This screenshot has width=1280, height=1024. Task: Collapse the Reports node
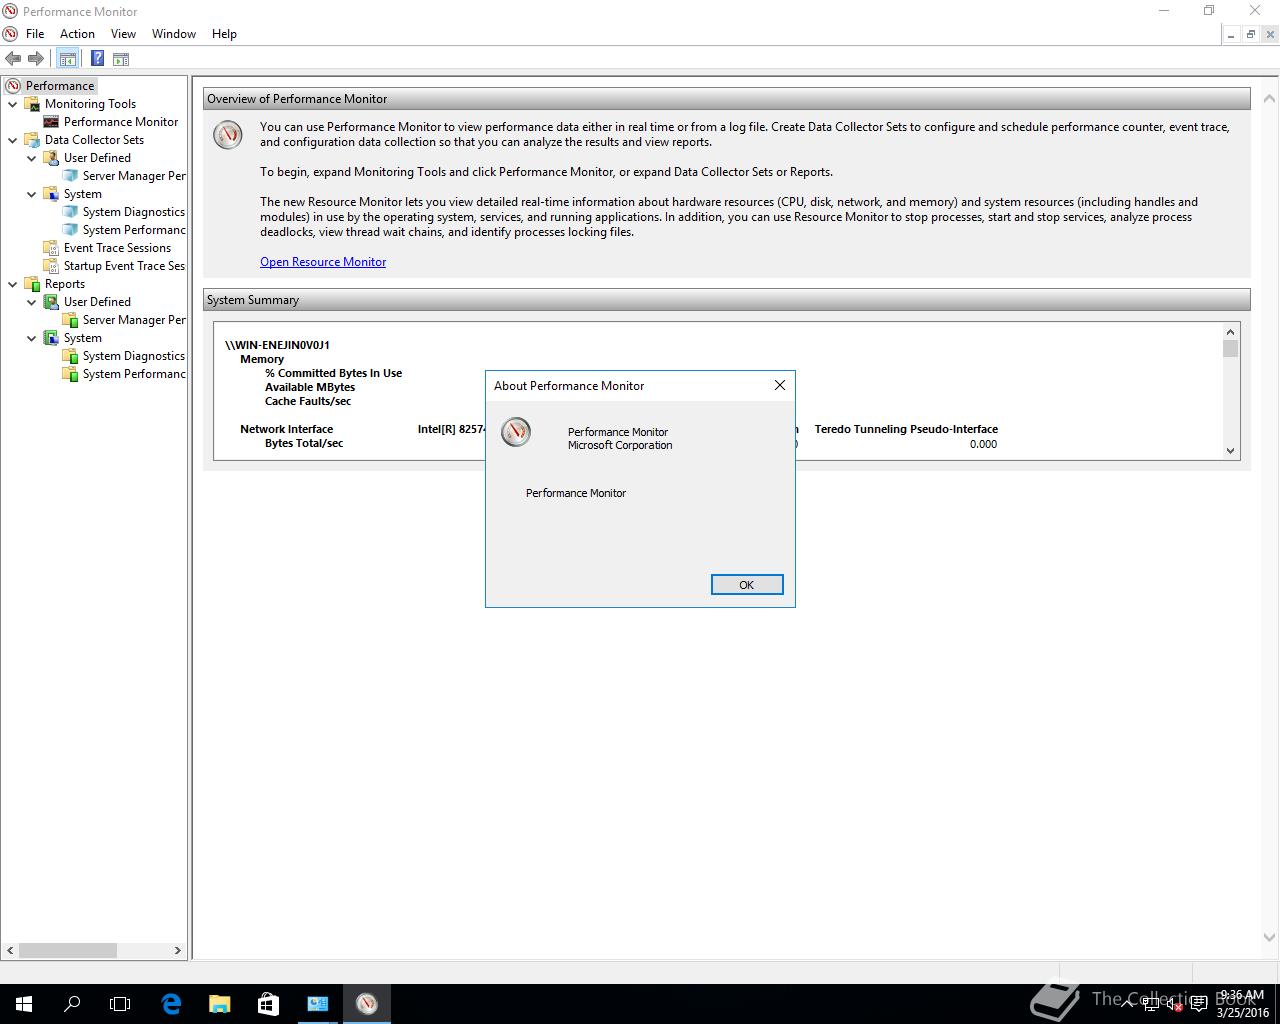pos(13,284)
